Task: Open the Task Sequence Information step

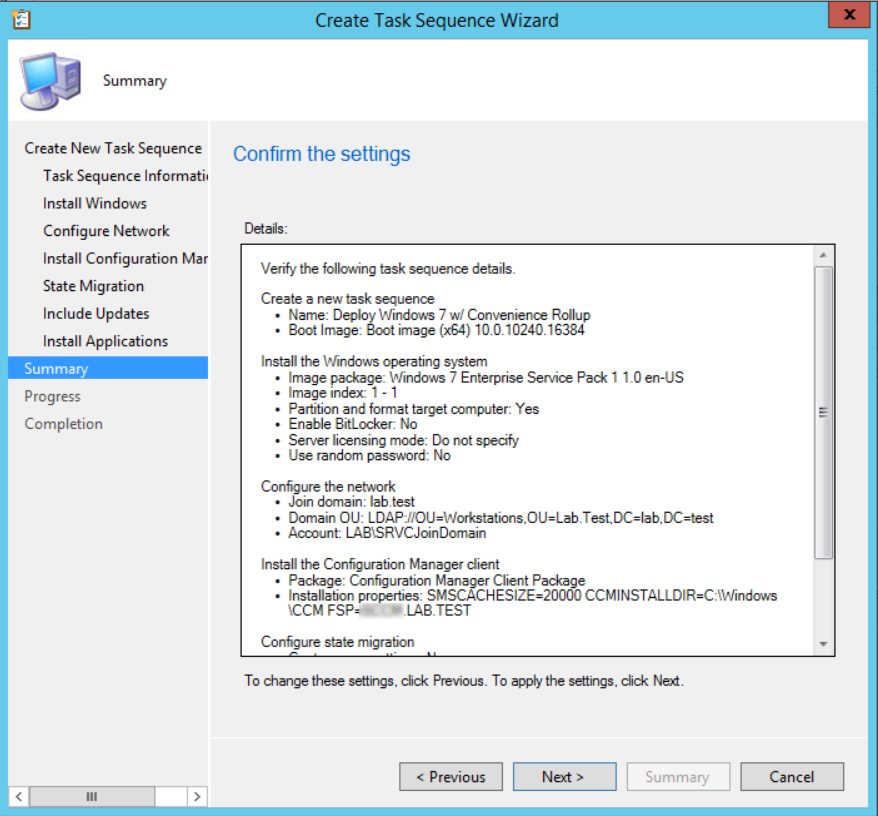Action: (x=125, y=176)
